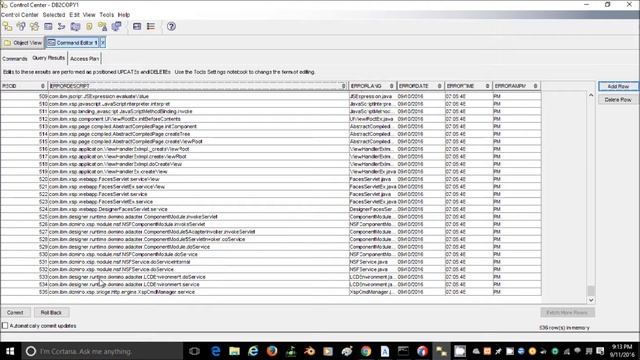Select the Query Results tab
The height and width of the screenshot is (360, 640).
coord(48,58)
